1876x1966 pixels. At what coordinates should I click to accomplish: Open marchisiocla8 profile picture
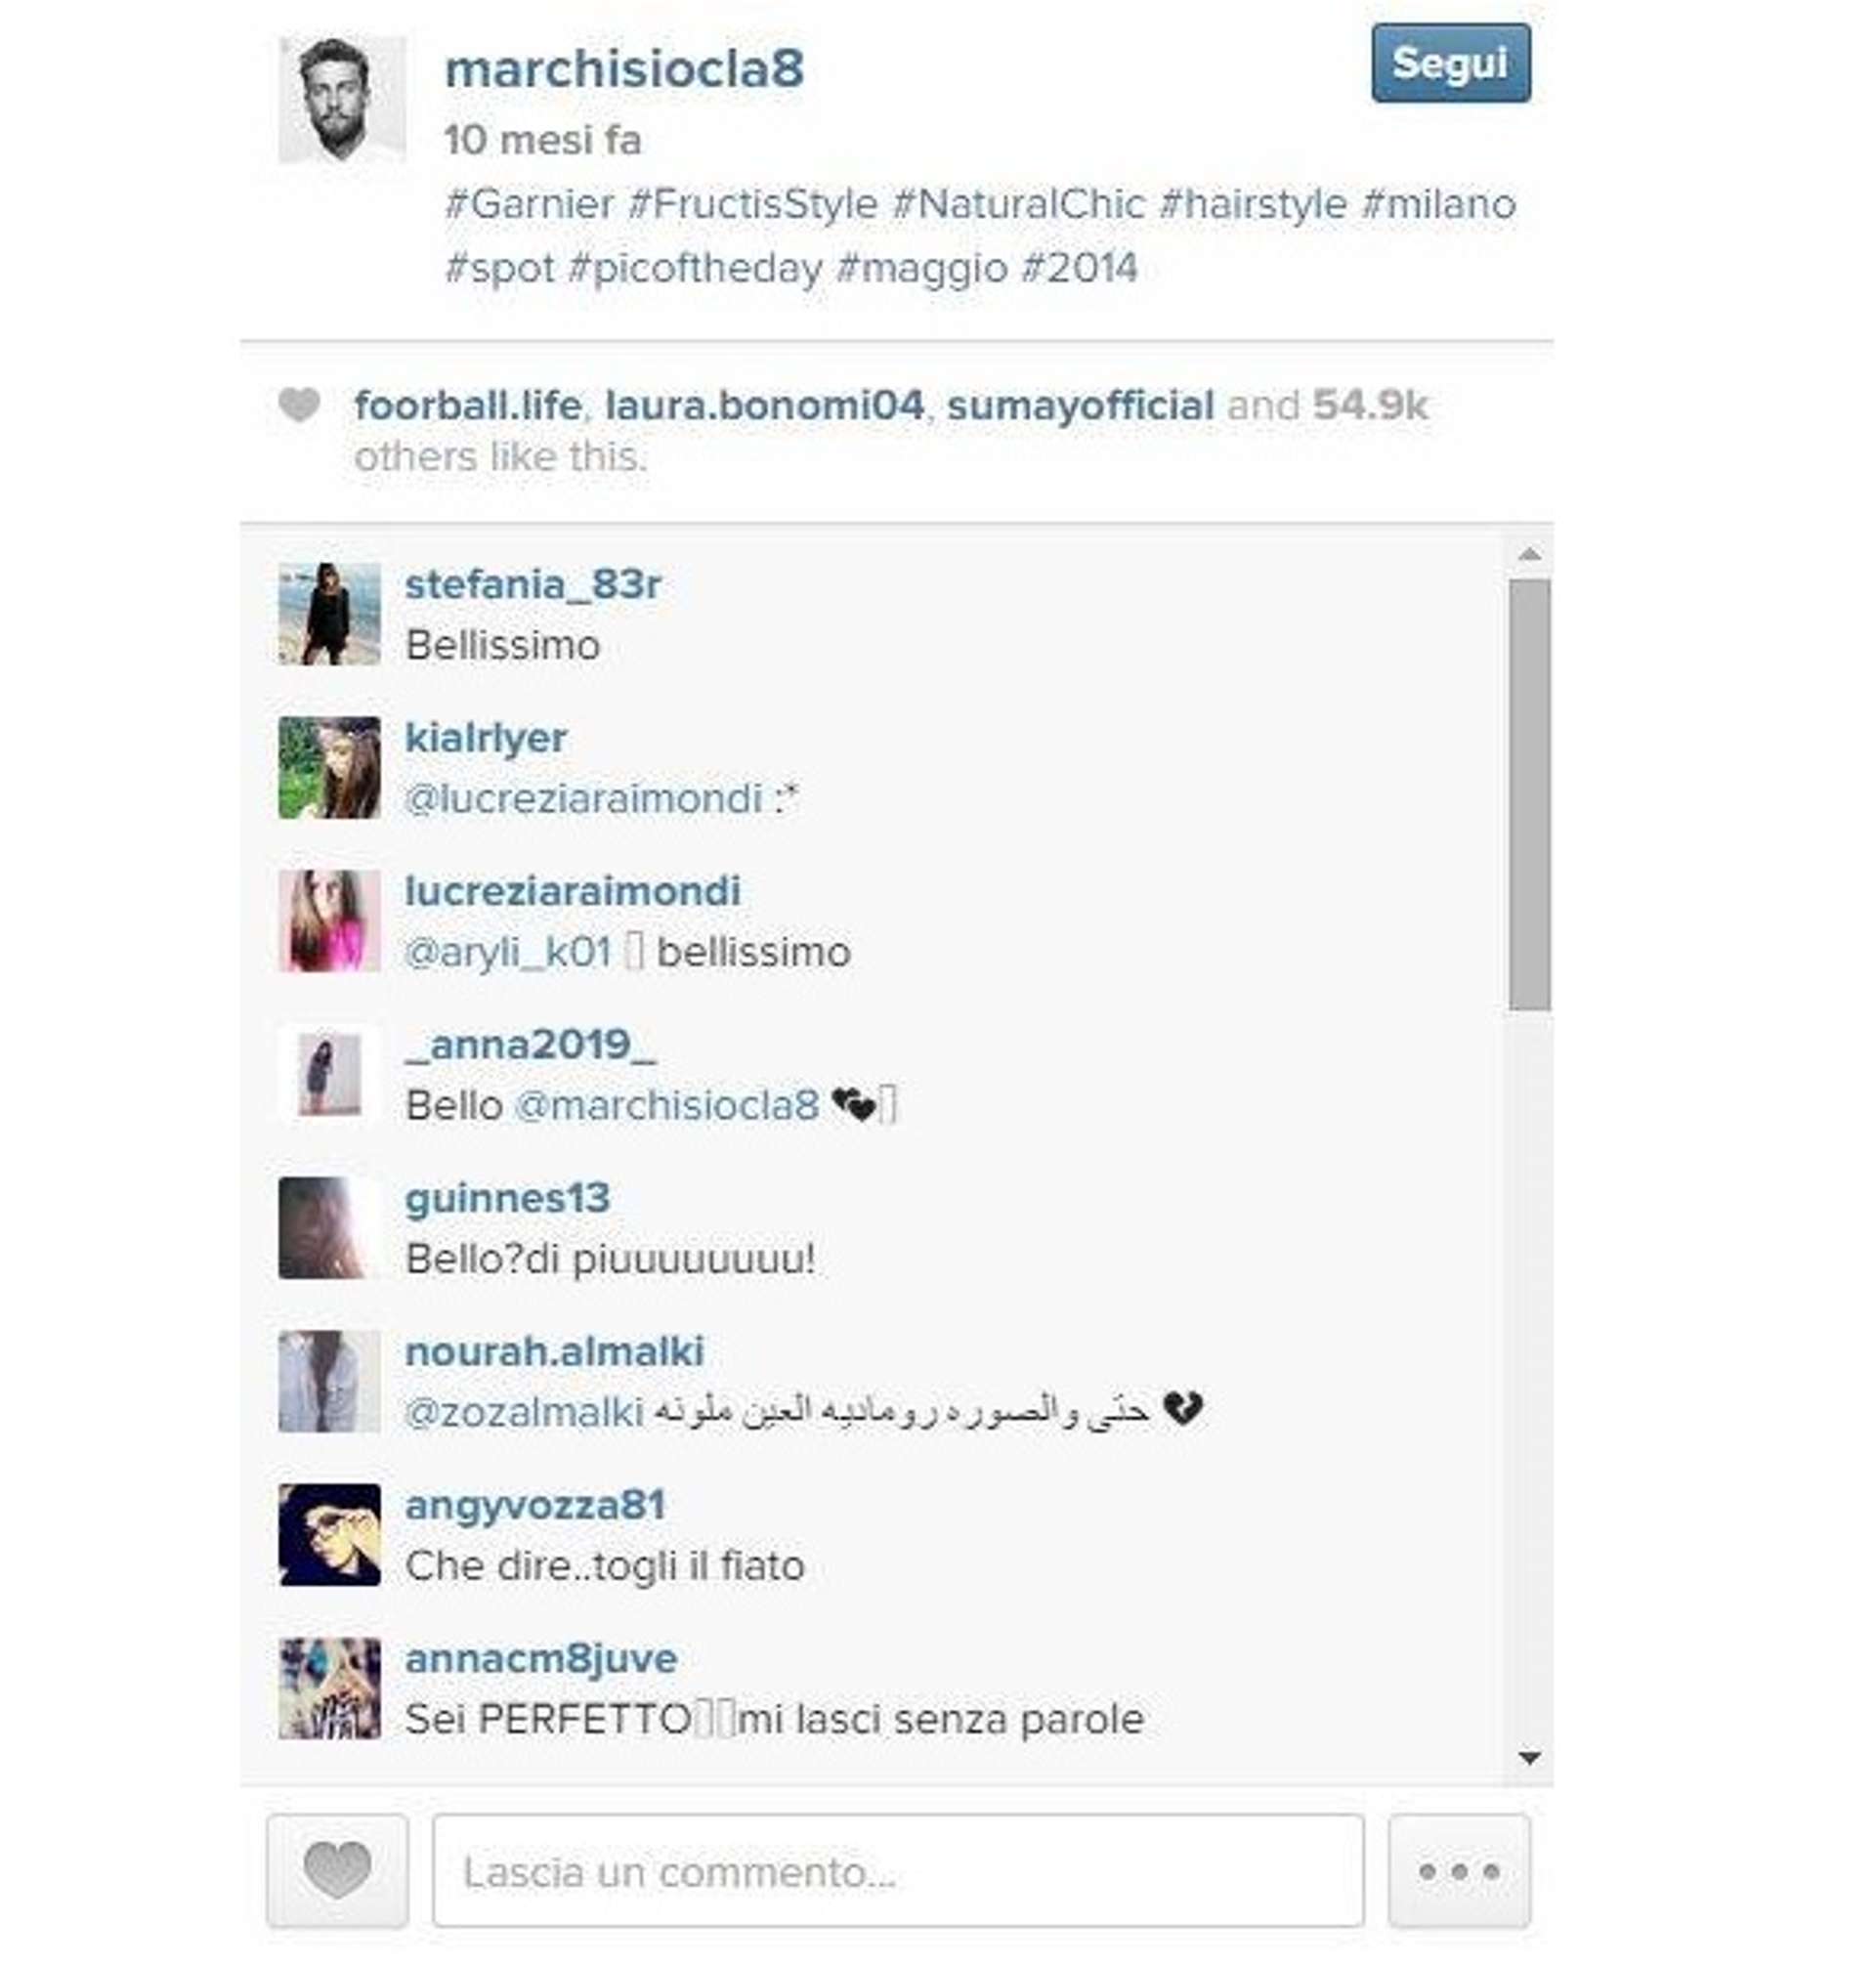tap(342, 99)
